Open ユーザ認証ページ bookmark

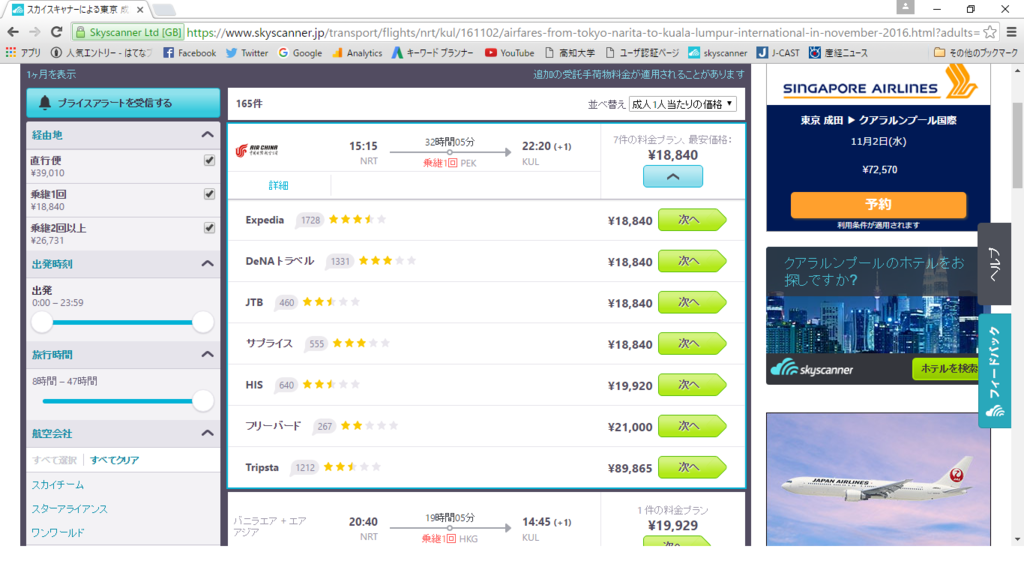tap(642, 53)
